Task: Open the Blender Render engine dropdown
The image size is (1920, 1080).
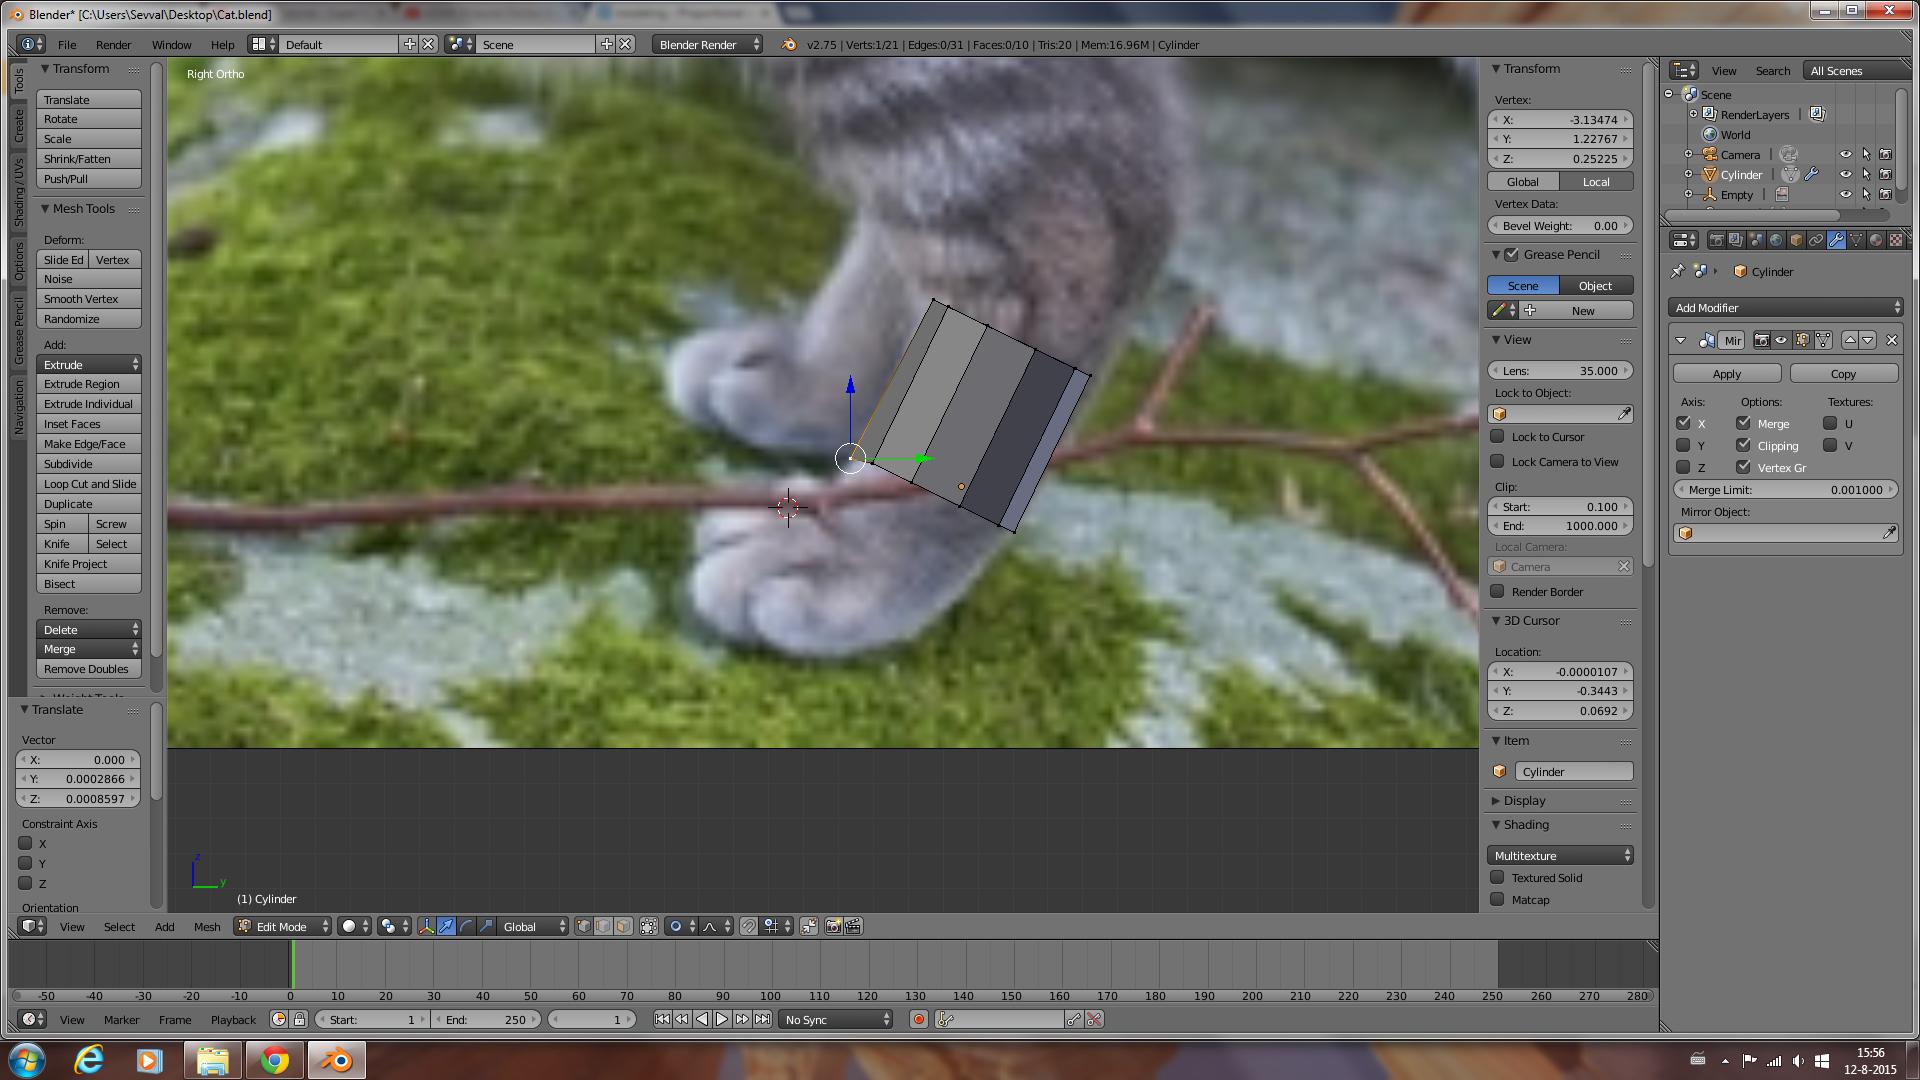Action: pos(708,44)
